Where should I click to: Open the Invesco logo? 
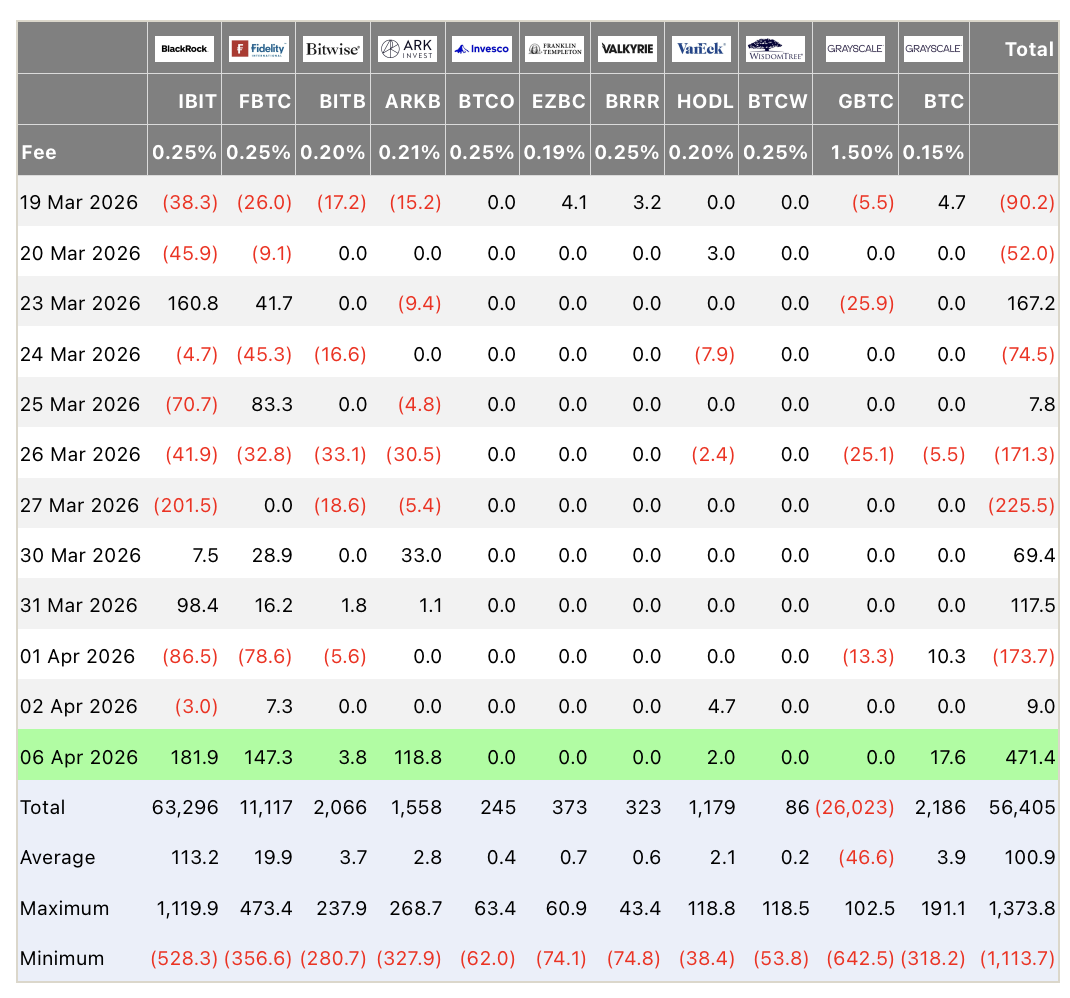481,49
